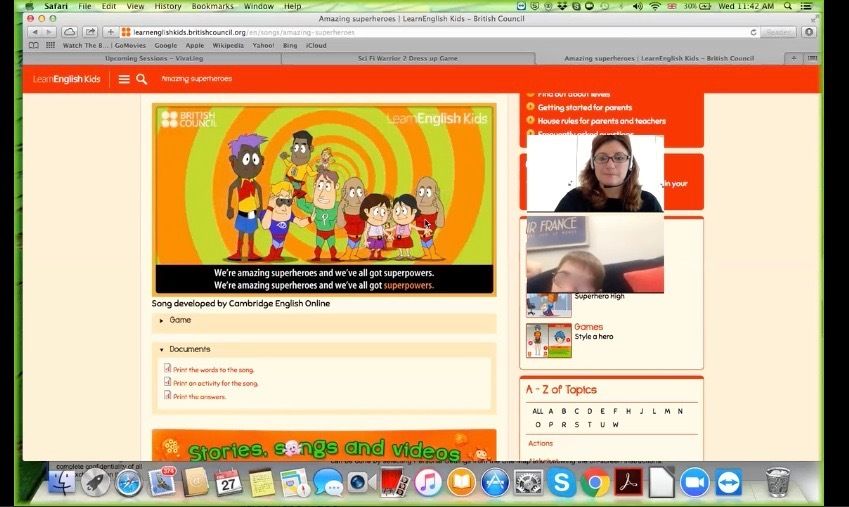Show all tabs button in tab bar
Viewport: 849px width, 507px height.
tap(812, 58)
